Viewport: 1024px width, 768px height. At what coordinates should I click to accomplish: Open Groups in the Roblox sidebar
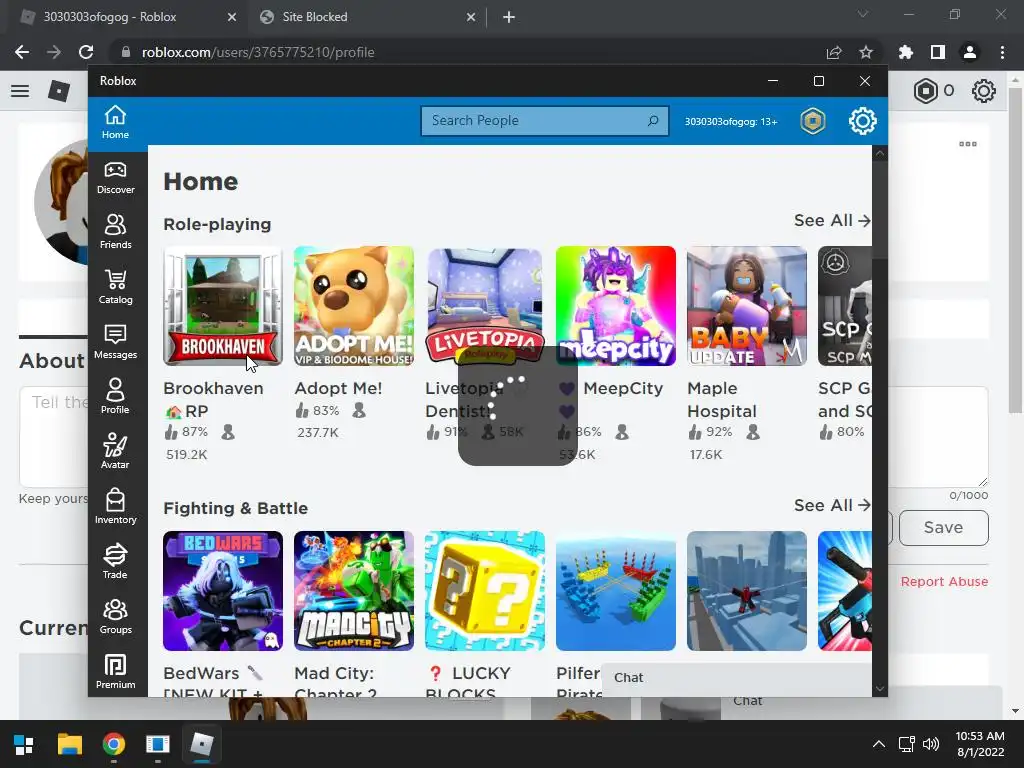(x=116, y=617)
